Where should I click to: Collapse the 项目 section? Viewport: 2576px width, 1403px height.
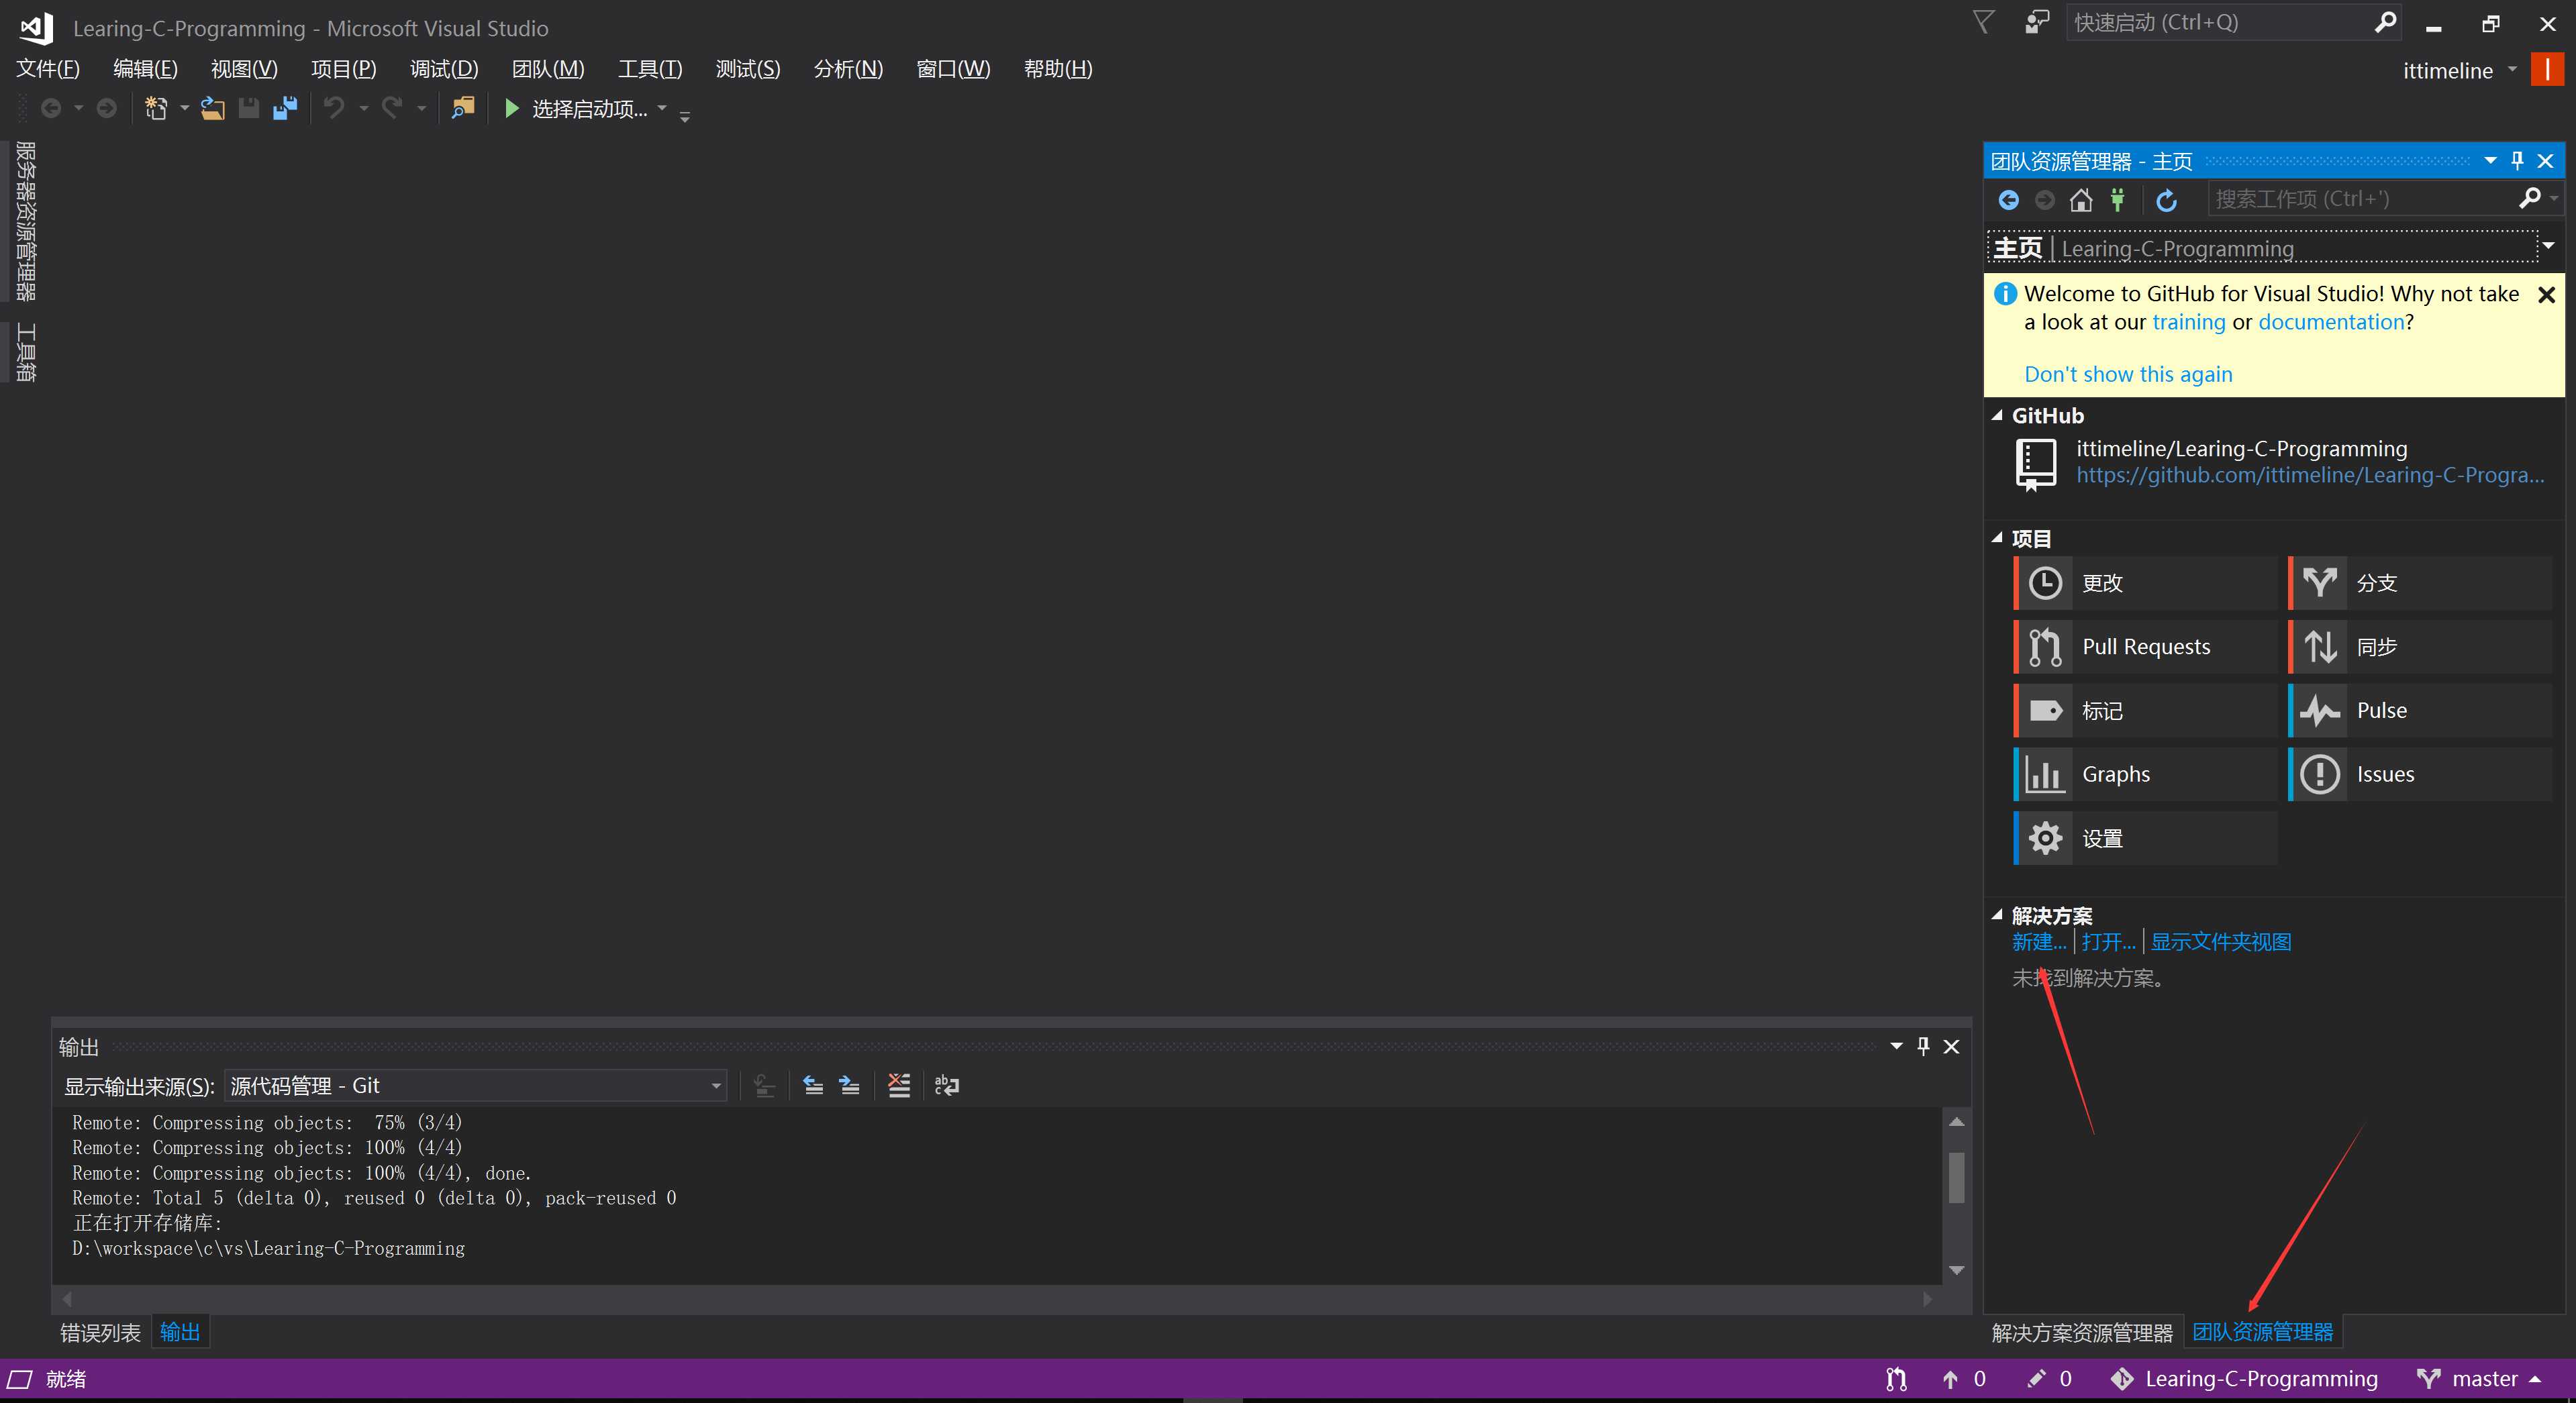1997,538
